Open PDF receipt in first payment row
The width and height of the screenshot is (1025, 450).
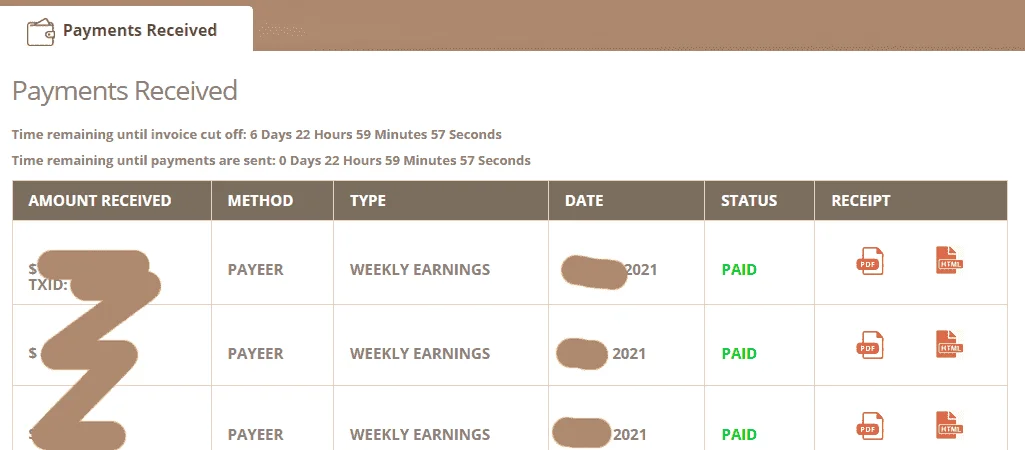(870, 261)
